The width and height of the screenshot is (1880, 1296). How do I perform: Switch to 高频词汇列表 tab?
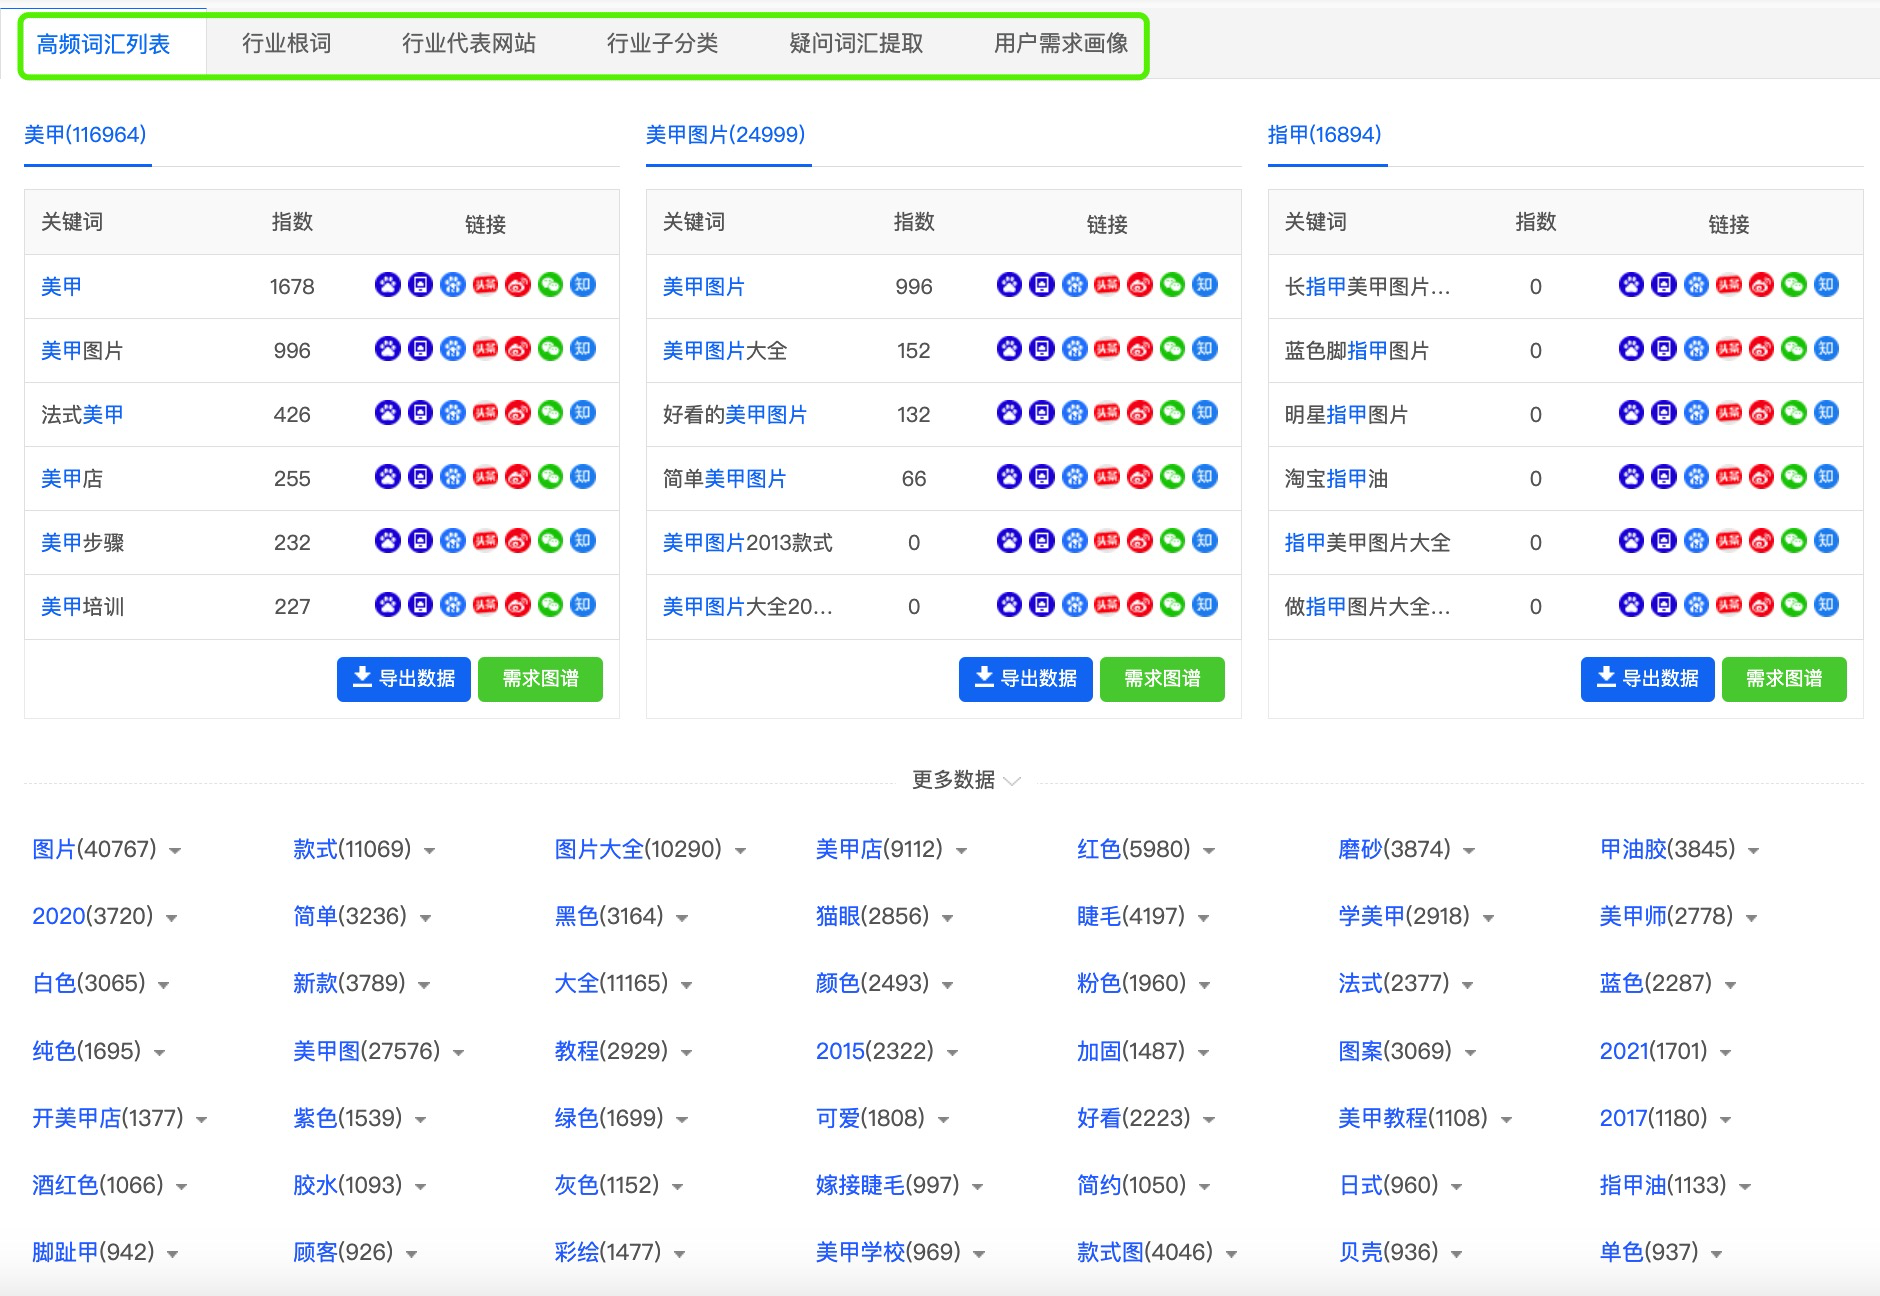[x=104, y=44]
